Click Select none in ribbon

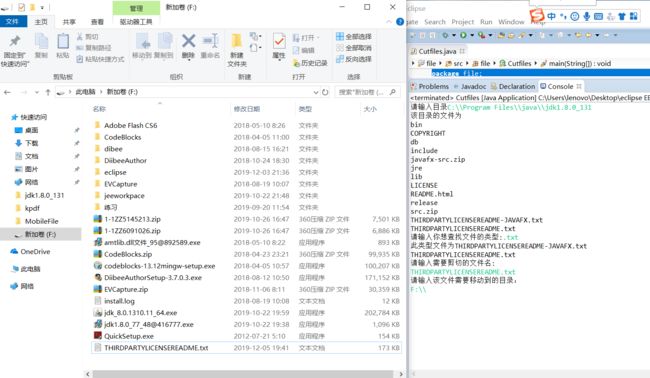pos(354,48)
